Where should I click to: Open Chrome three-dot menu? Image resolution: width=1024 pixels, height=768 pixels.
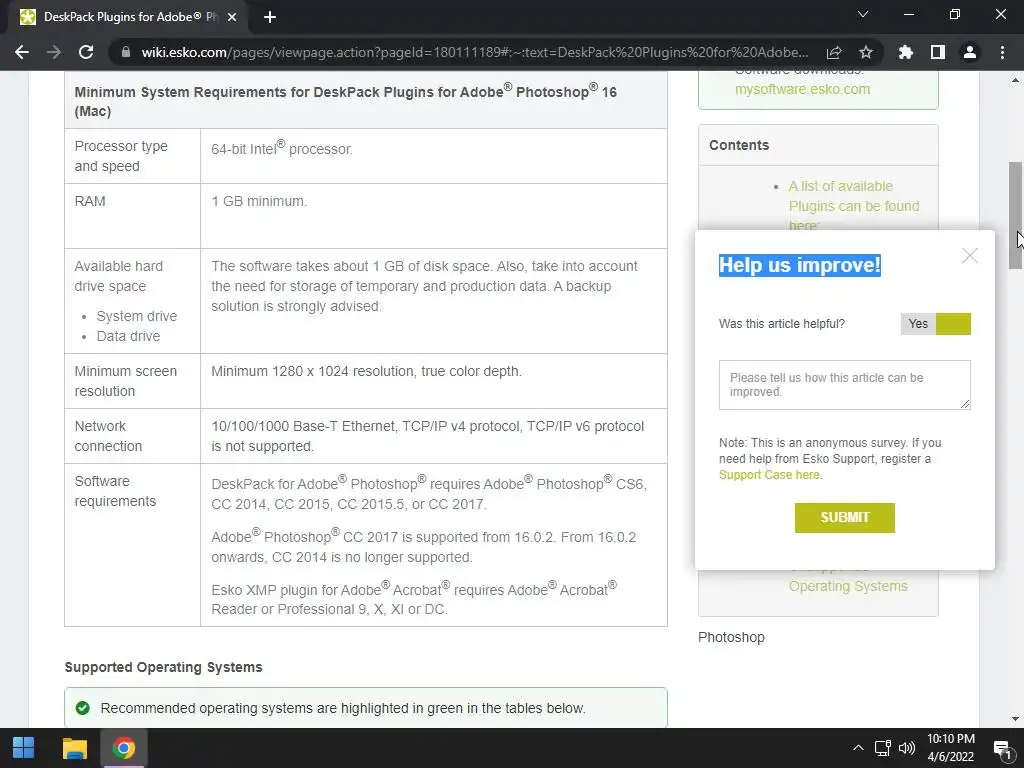(1002, 52)
